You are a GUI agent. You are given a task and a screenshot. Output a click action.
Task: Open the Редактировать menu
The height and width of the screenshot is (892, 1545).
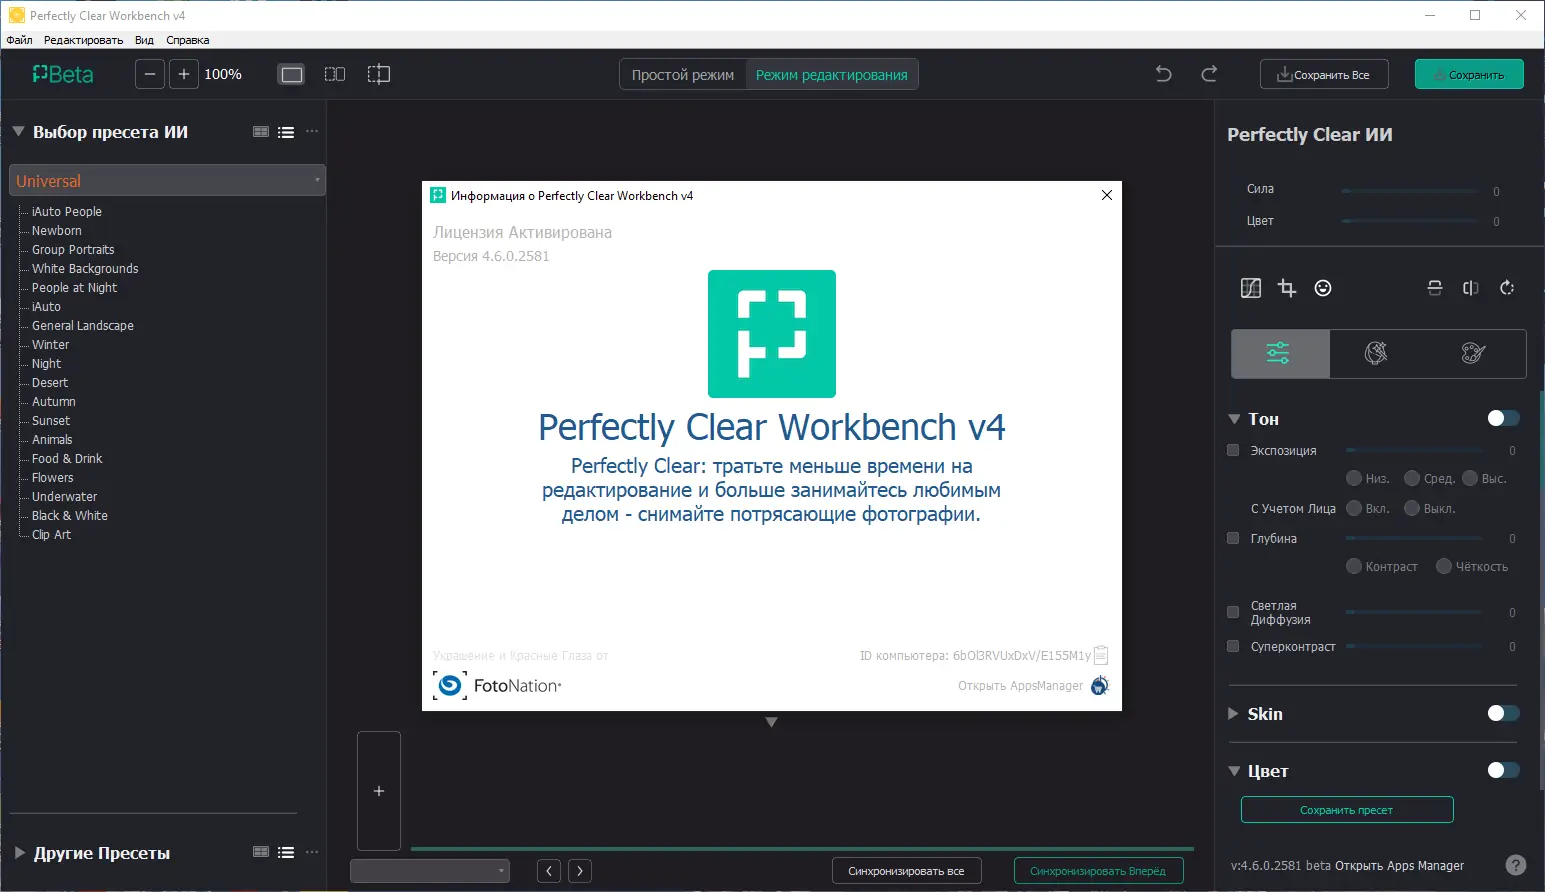[83, 40]
